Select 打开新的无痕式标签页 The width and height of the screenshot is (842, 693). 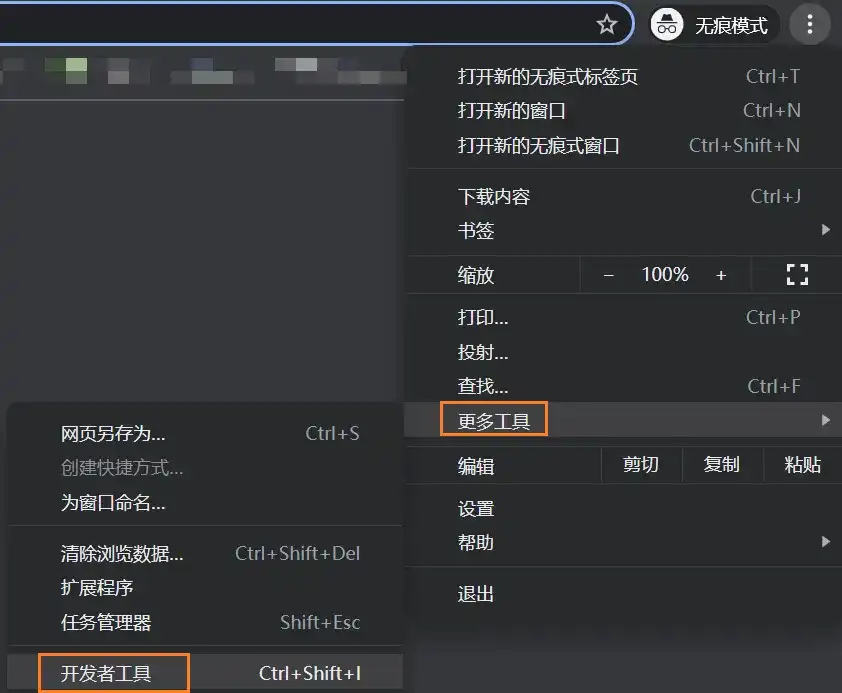point(547,77)
